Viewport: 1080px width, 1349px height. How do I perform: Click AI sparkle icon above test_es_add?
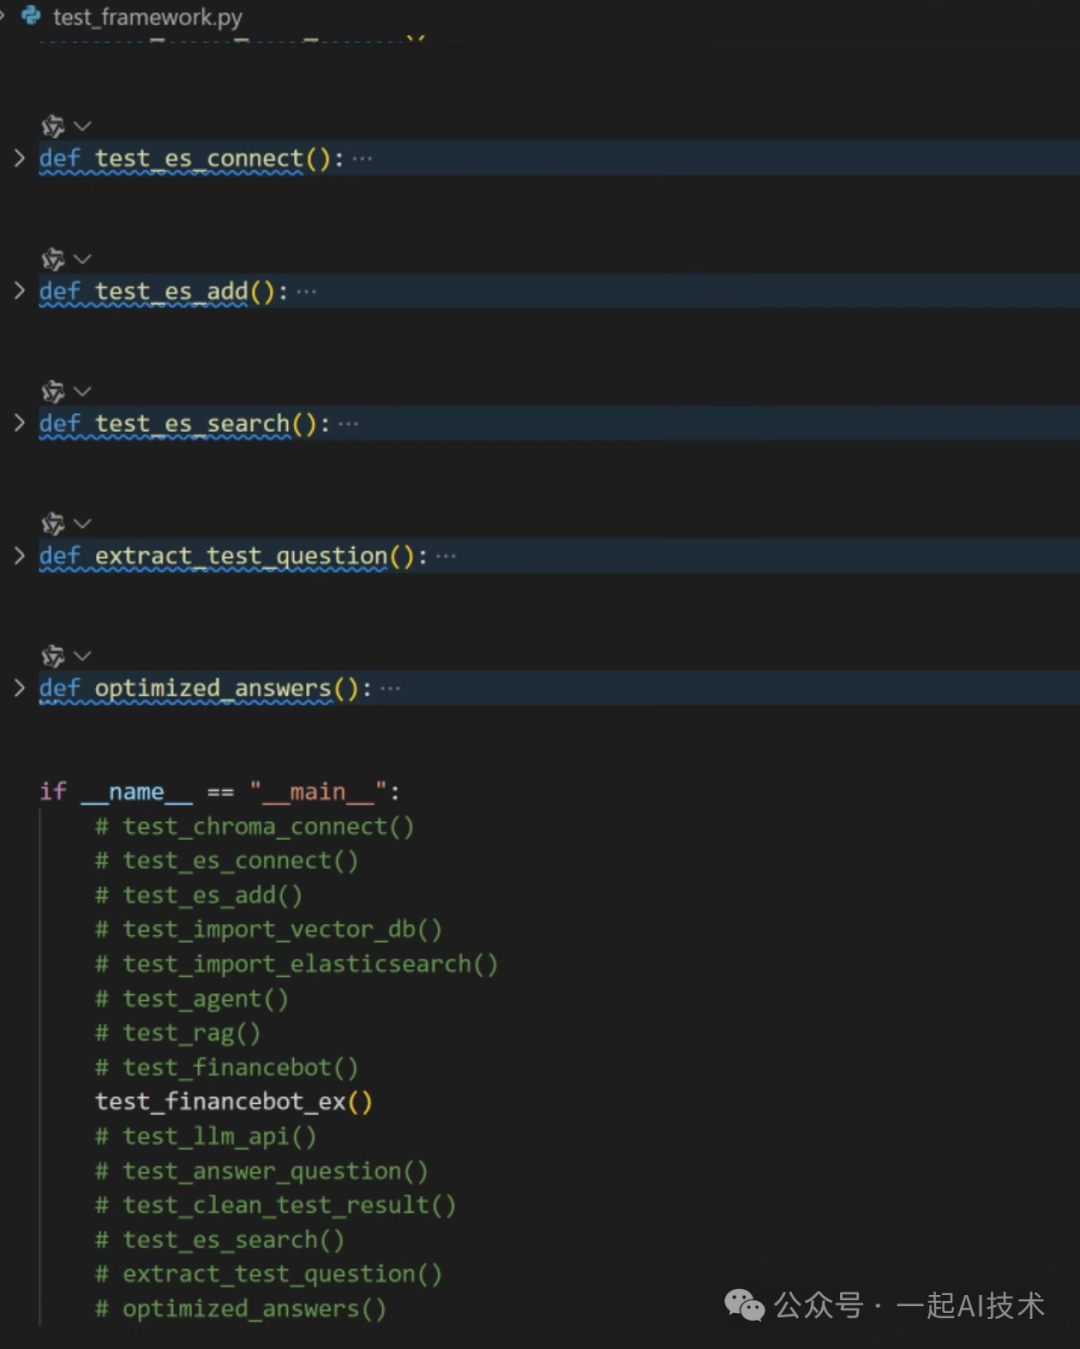53,259
